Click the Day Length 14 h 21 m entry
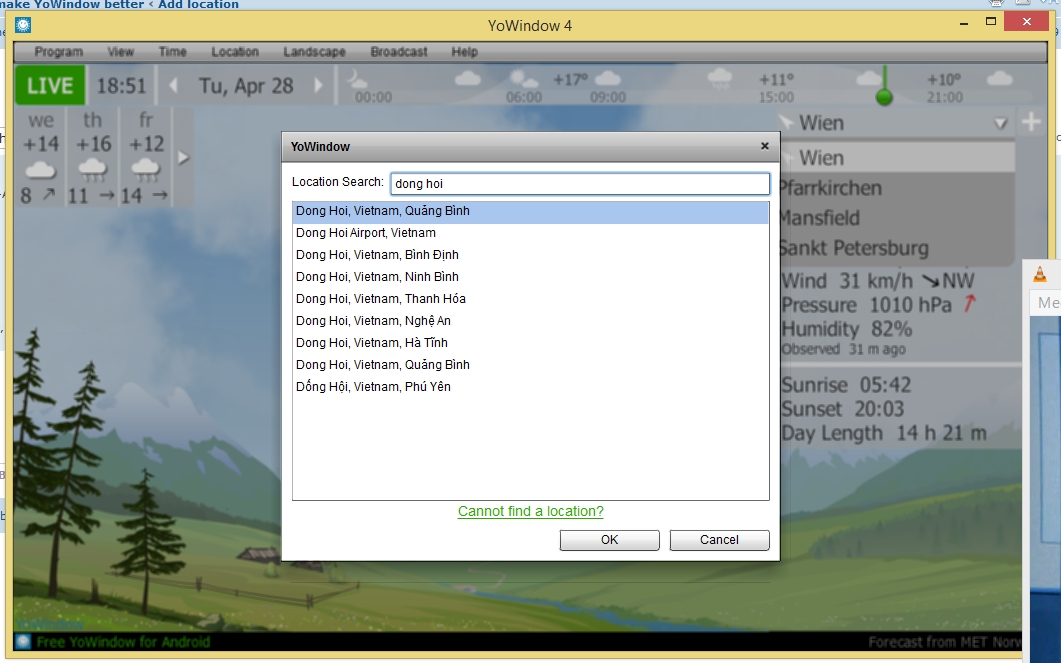This screenshot has width=1061, height=663. pos(884,433)
